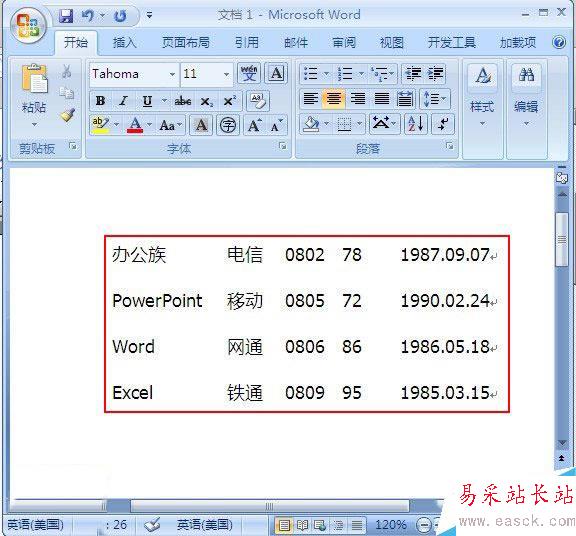The width and height of the screenshot is (576, 536).
Task: Switch to the 审阅 tab
Action: 344,43
